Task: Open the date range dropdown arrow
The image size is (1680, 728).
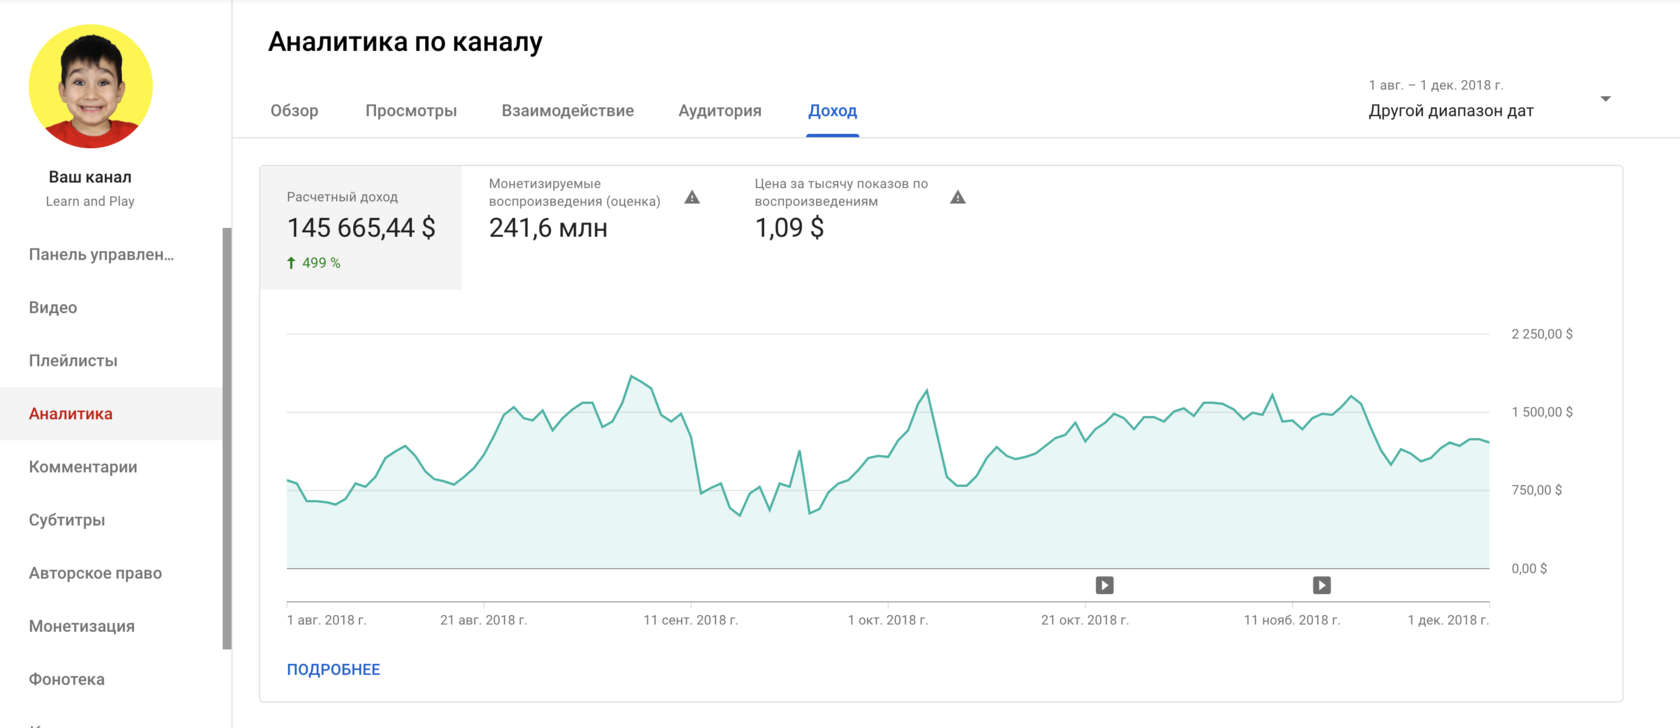Action: coord(1605,99)
